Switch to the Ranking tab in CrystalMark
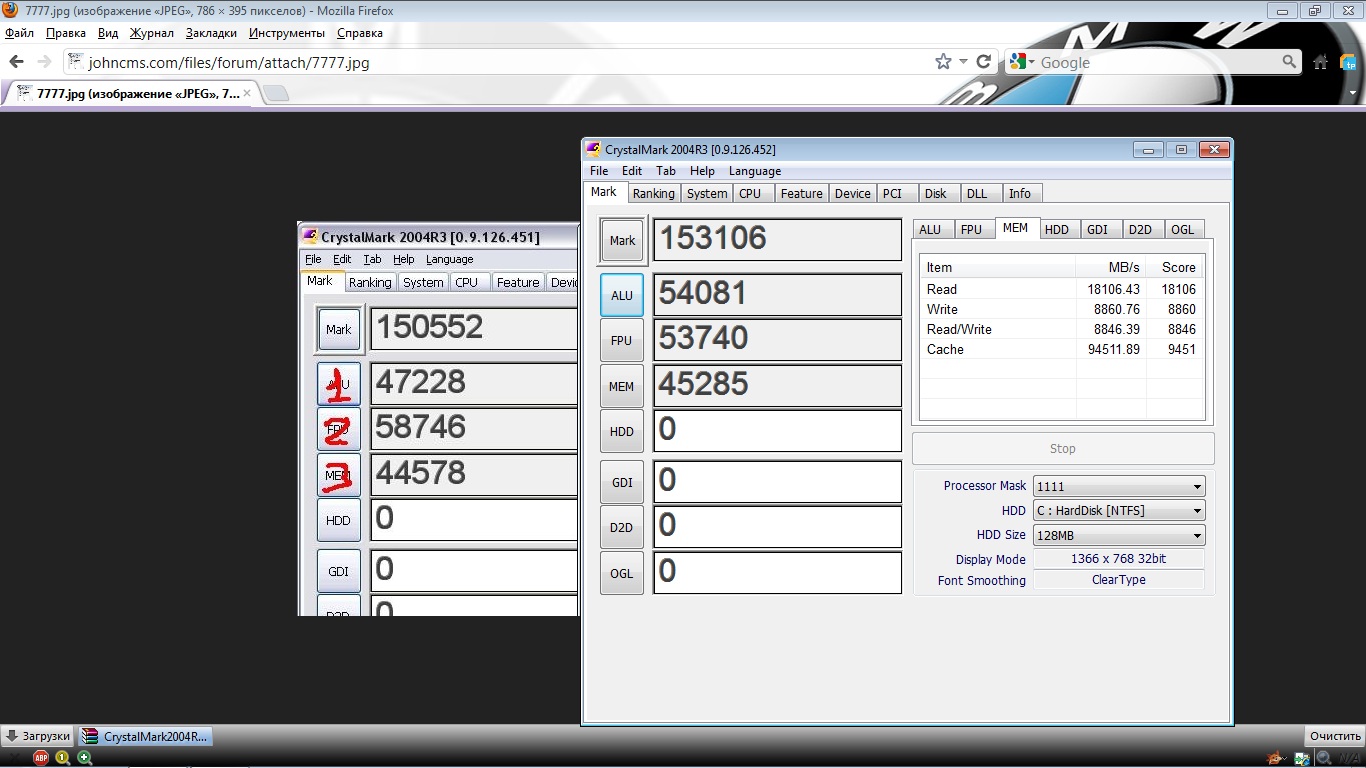Viewport: 1366px width, 768px height. [x=653, y=193]
